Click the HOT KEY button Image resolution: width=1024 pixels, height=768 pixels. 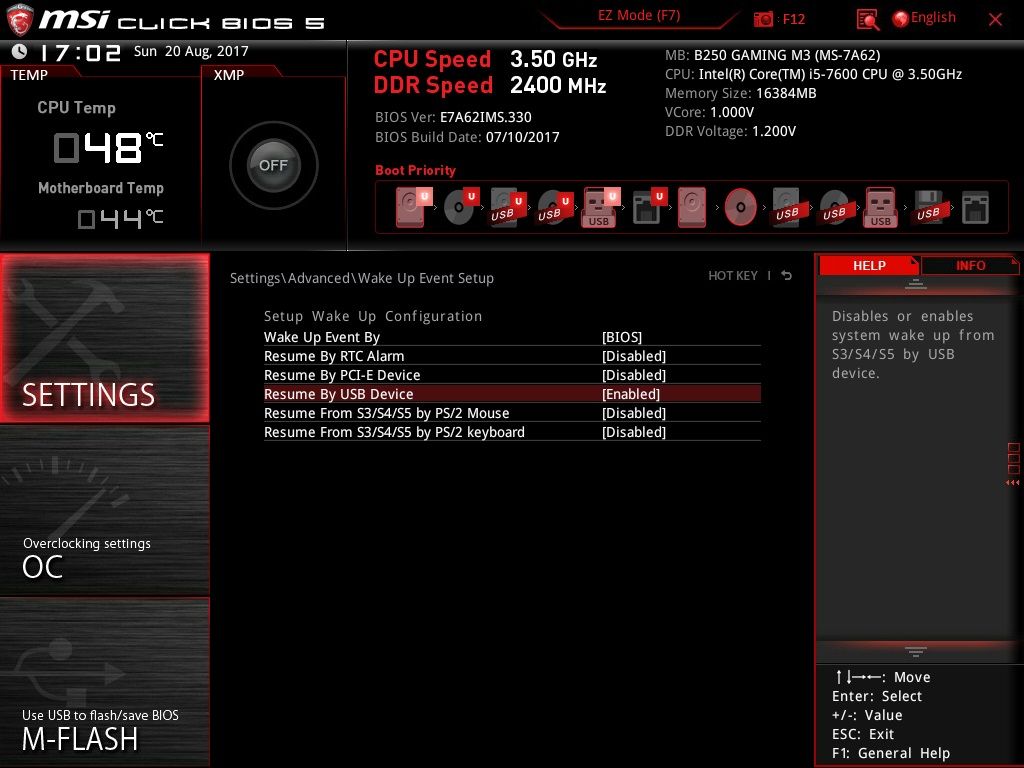point(733,276)
